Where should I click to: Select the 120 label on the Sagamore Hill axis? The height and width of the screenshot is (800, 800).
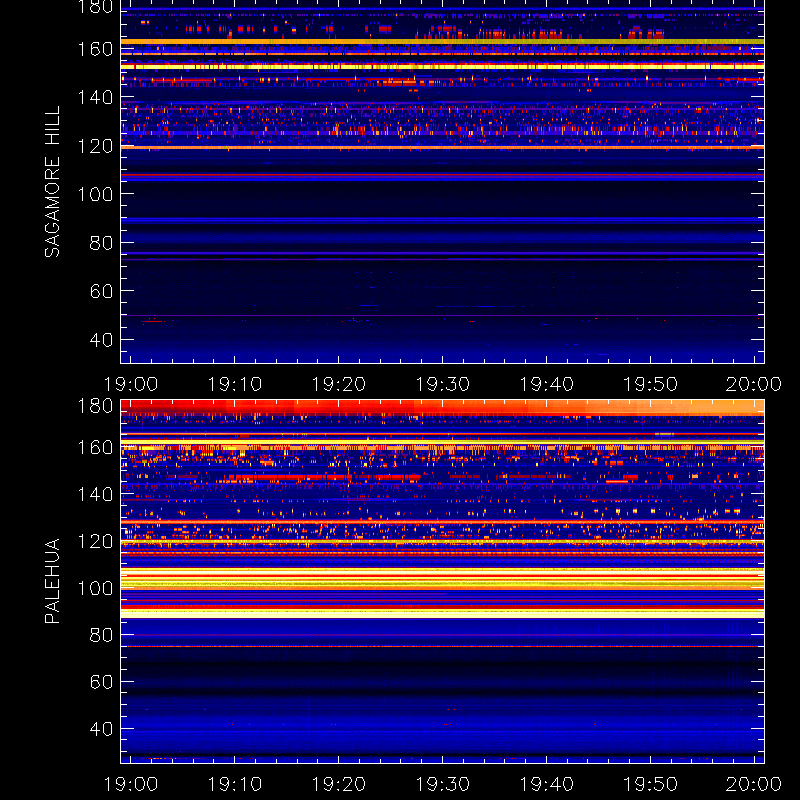click(x=95, y=146)
